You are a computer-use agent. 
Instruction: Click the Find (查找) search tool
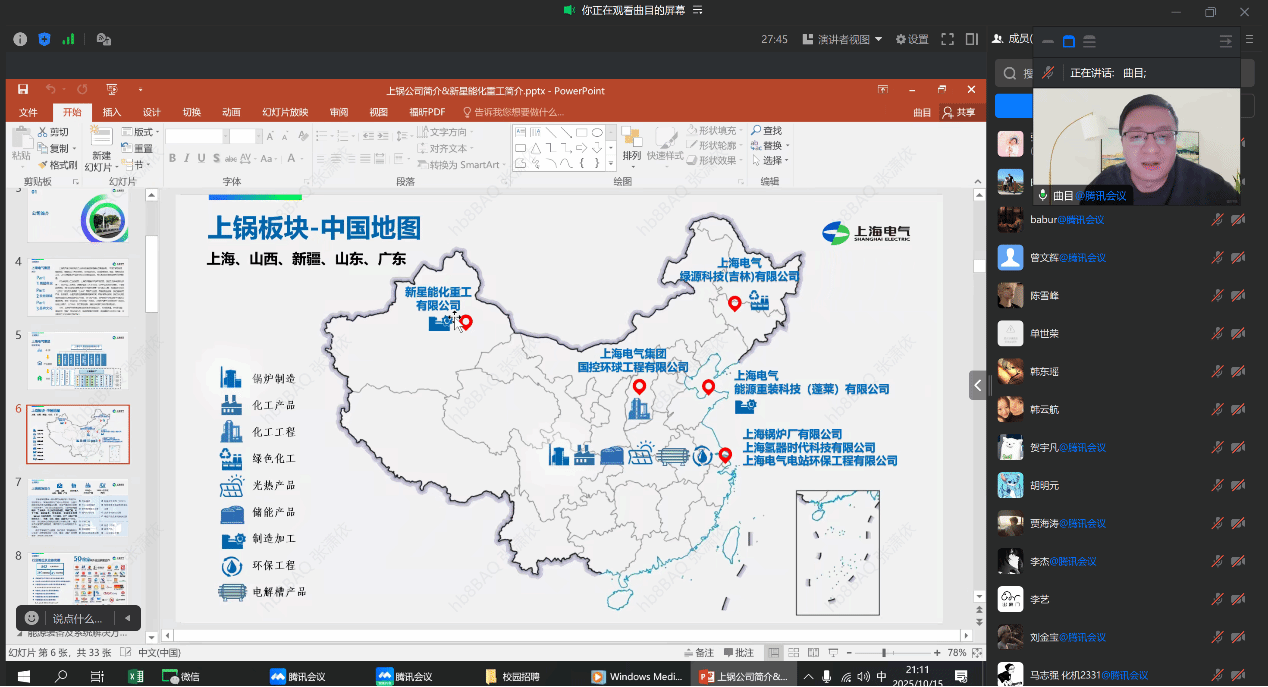pos(765,131)
